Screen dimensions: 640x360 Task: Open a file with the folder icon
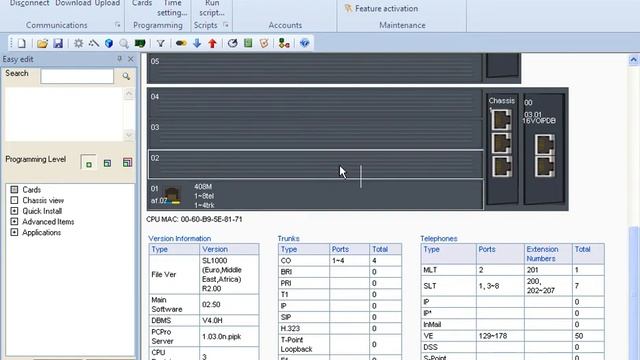tap(42, 43)
